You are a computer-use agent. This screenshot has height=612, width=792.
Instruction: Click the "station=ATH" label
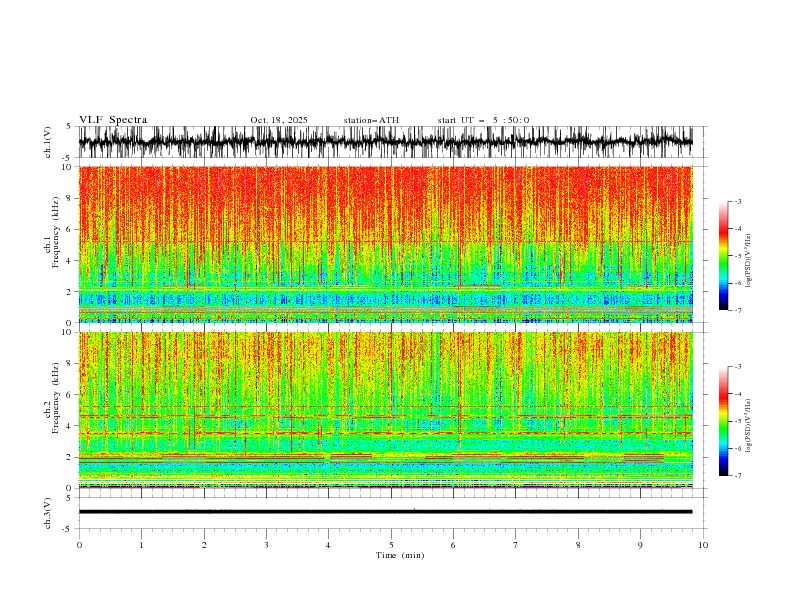(371, 120)
